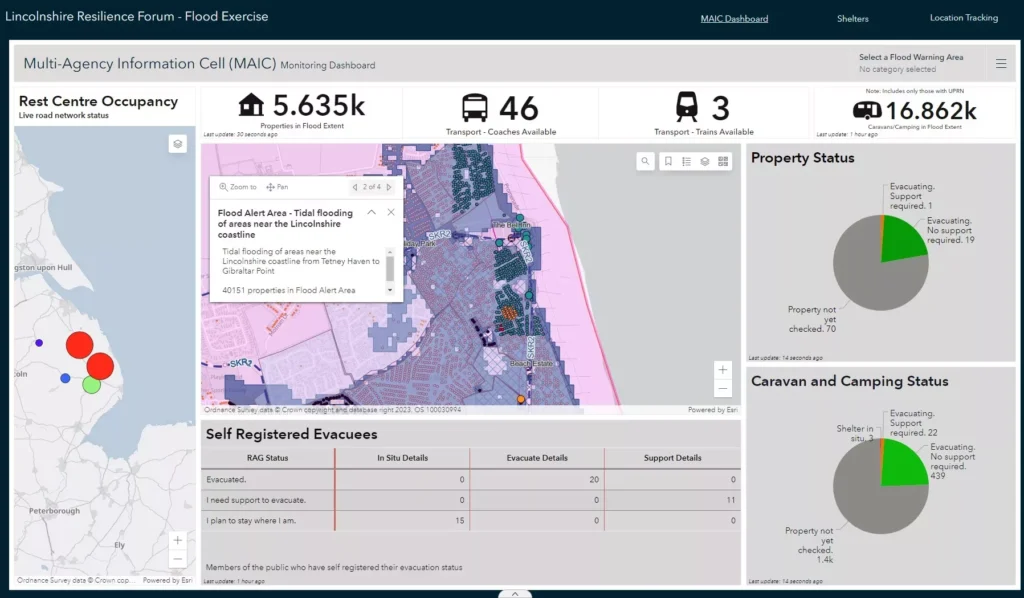Go to next popup feature arrow
Viewport: 1024px width, 598px height.
389,187
